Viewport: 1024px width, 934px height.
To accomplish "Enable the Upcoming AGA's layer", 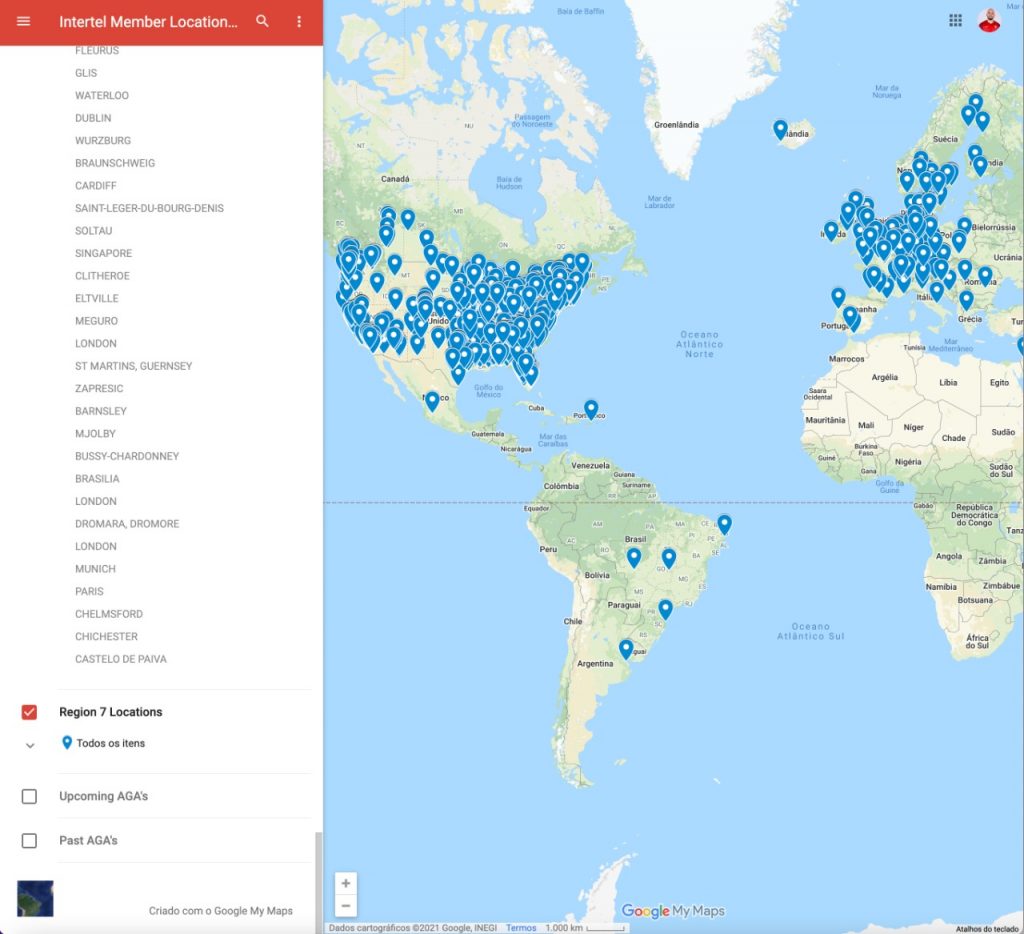I will [x=29, y=796].
